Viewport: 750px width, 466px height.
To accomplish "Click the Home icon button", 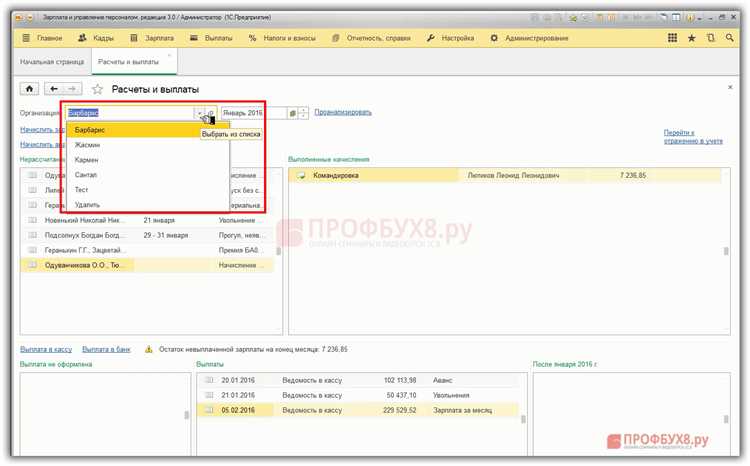I will point(29,89).
